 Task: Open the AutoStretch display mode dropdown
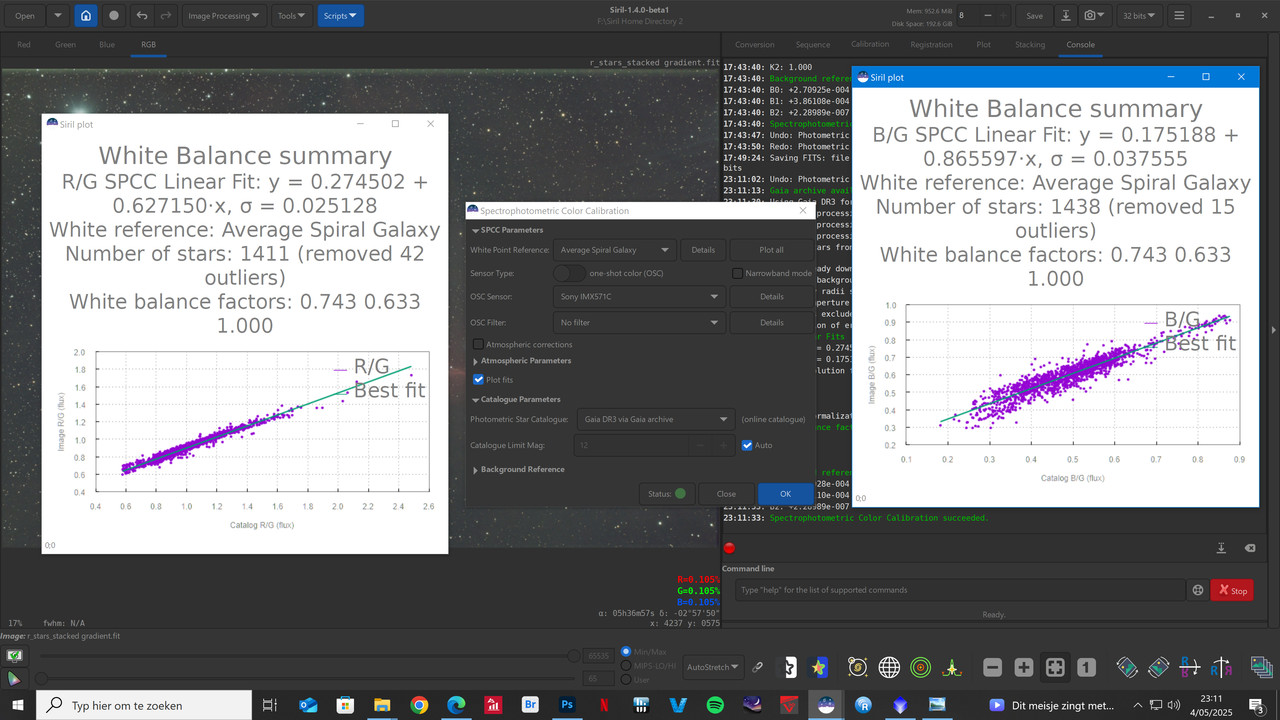tap(714, 667)
